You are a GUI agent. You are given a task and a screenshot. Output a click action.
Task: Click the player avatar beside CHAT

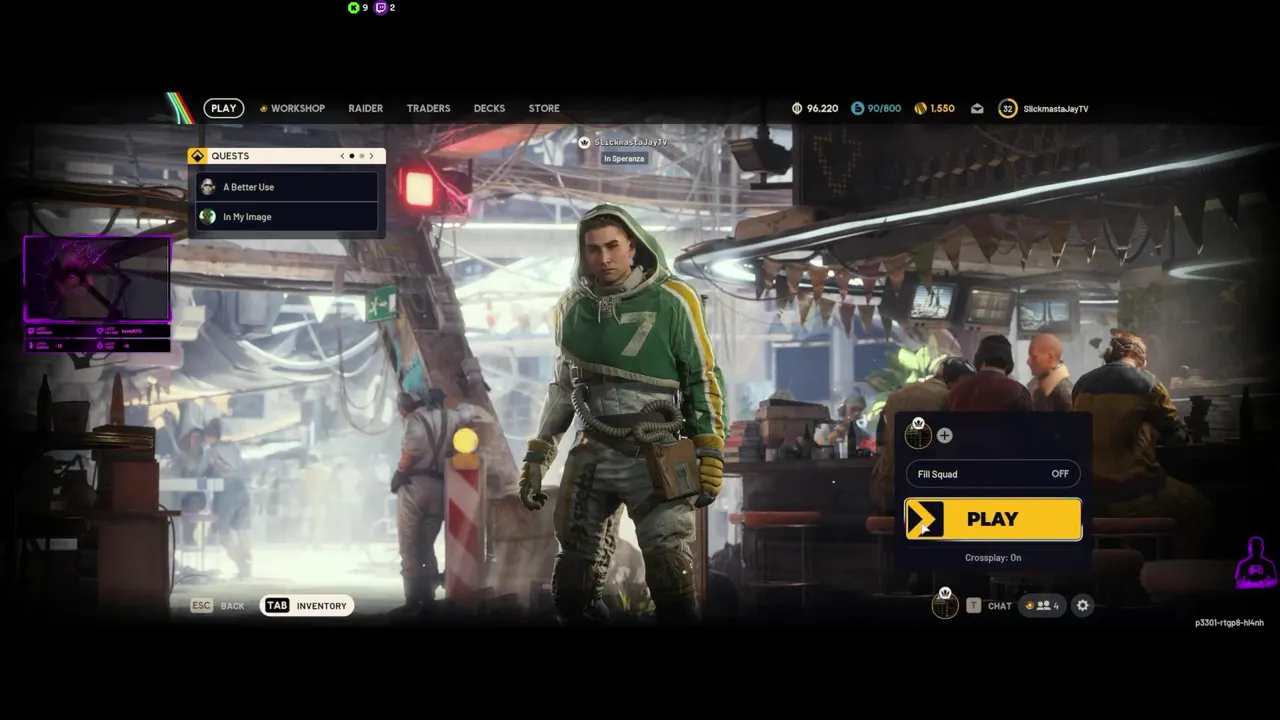pyautogui.click(x=945, y=604)
